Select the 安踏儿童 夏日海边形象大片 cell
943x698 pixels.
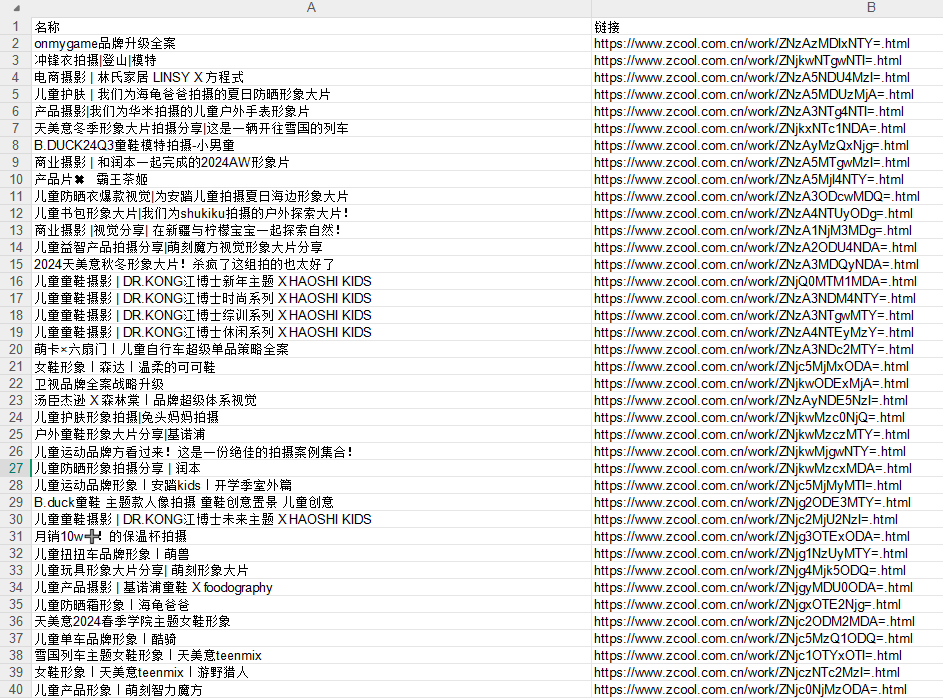311,197
